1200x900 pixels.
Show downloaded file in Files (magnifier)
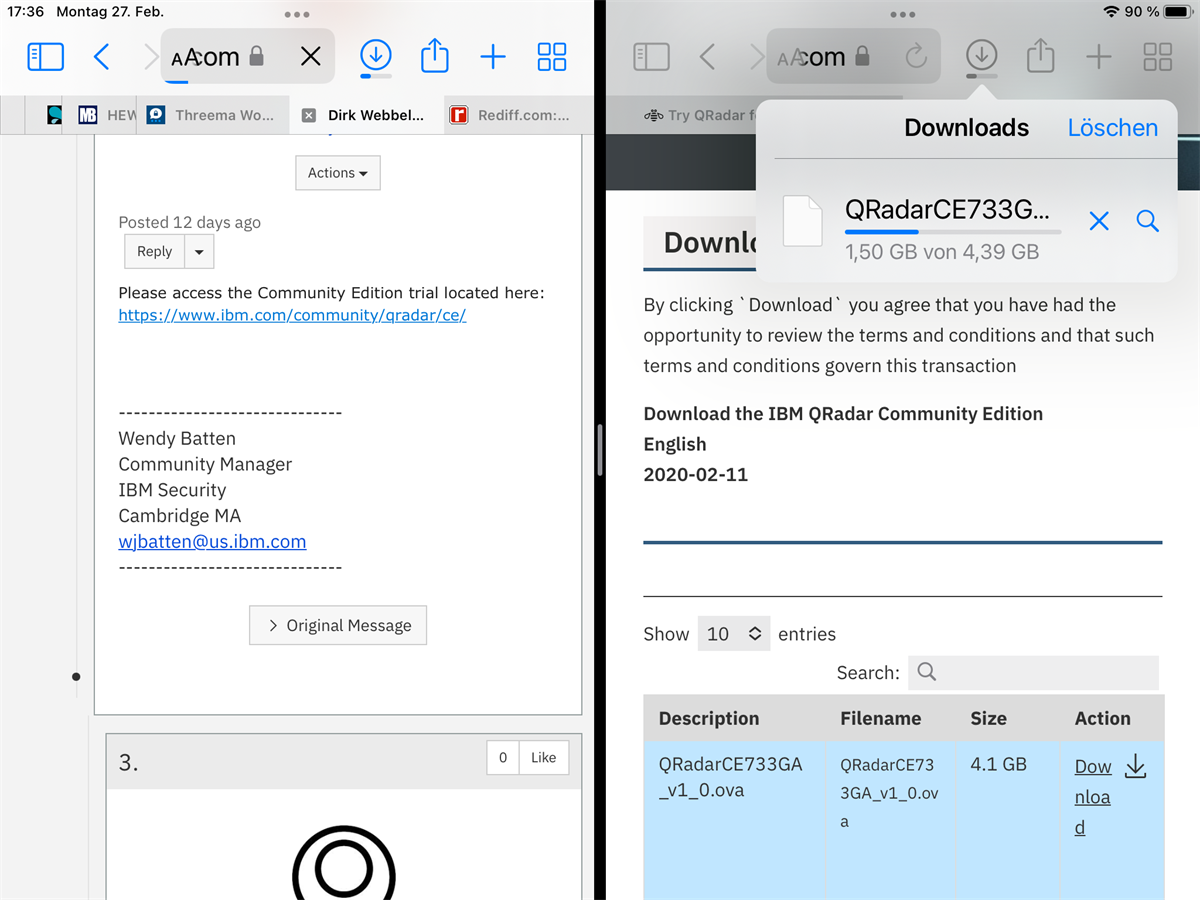click(1147, 221)
